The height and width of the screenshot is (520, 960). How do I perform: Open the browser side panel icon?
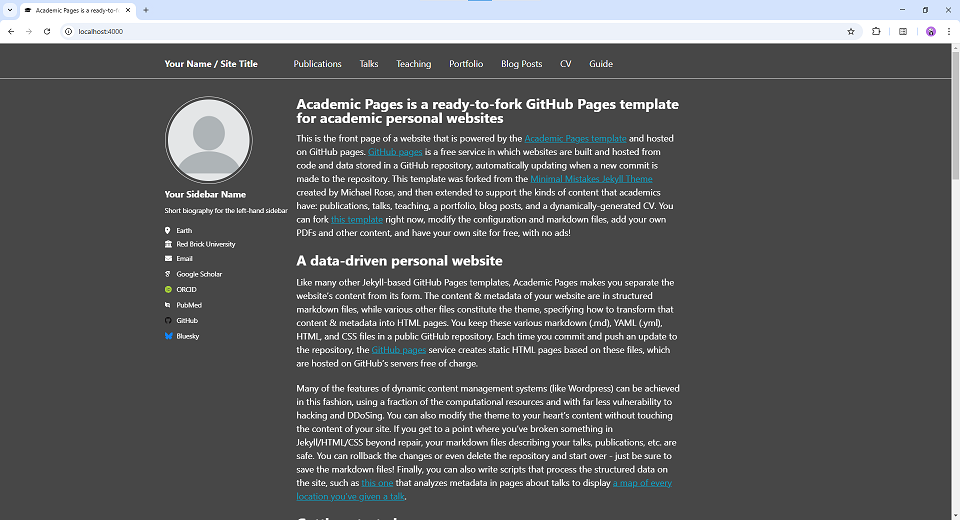coord(903,31)
